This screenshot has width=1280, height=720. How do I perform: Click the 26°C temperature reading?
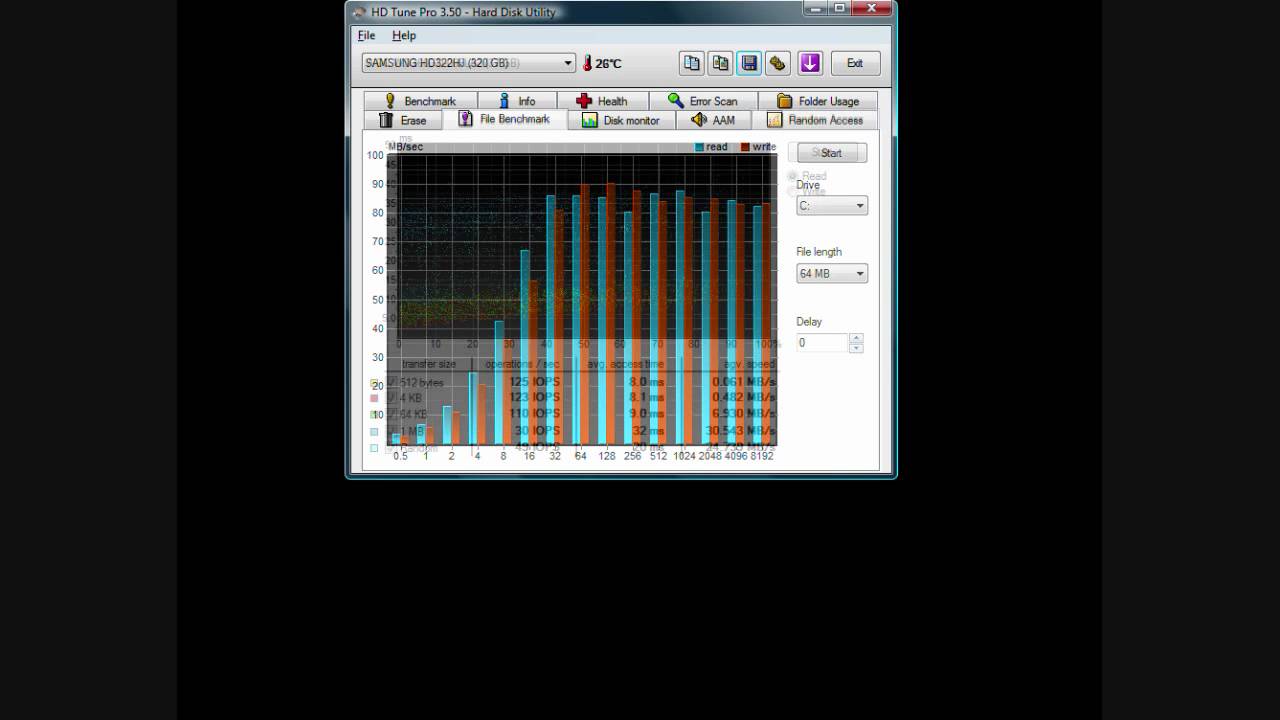(x=608, y=64)
